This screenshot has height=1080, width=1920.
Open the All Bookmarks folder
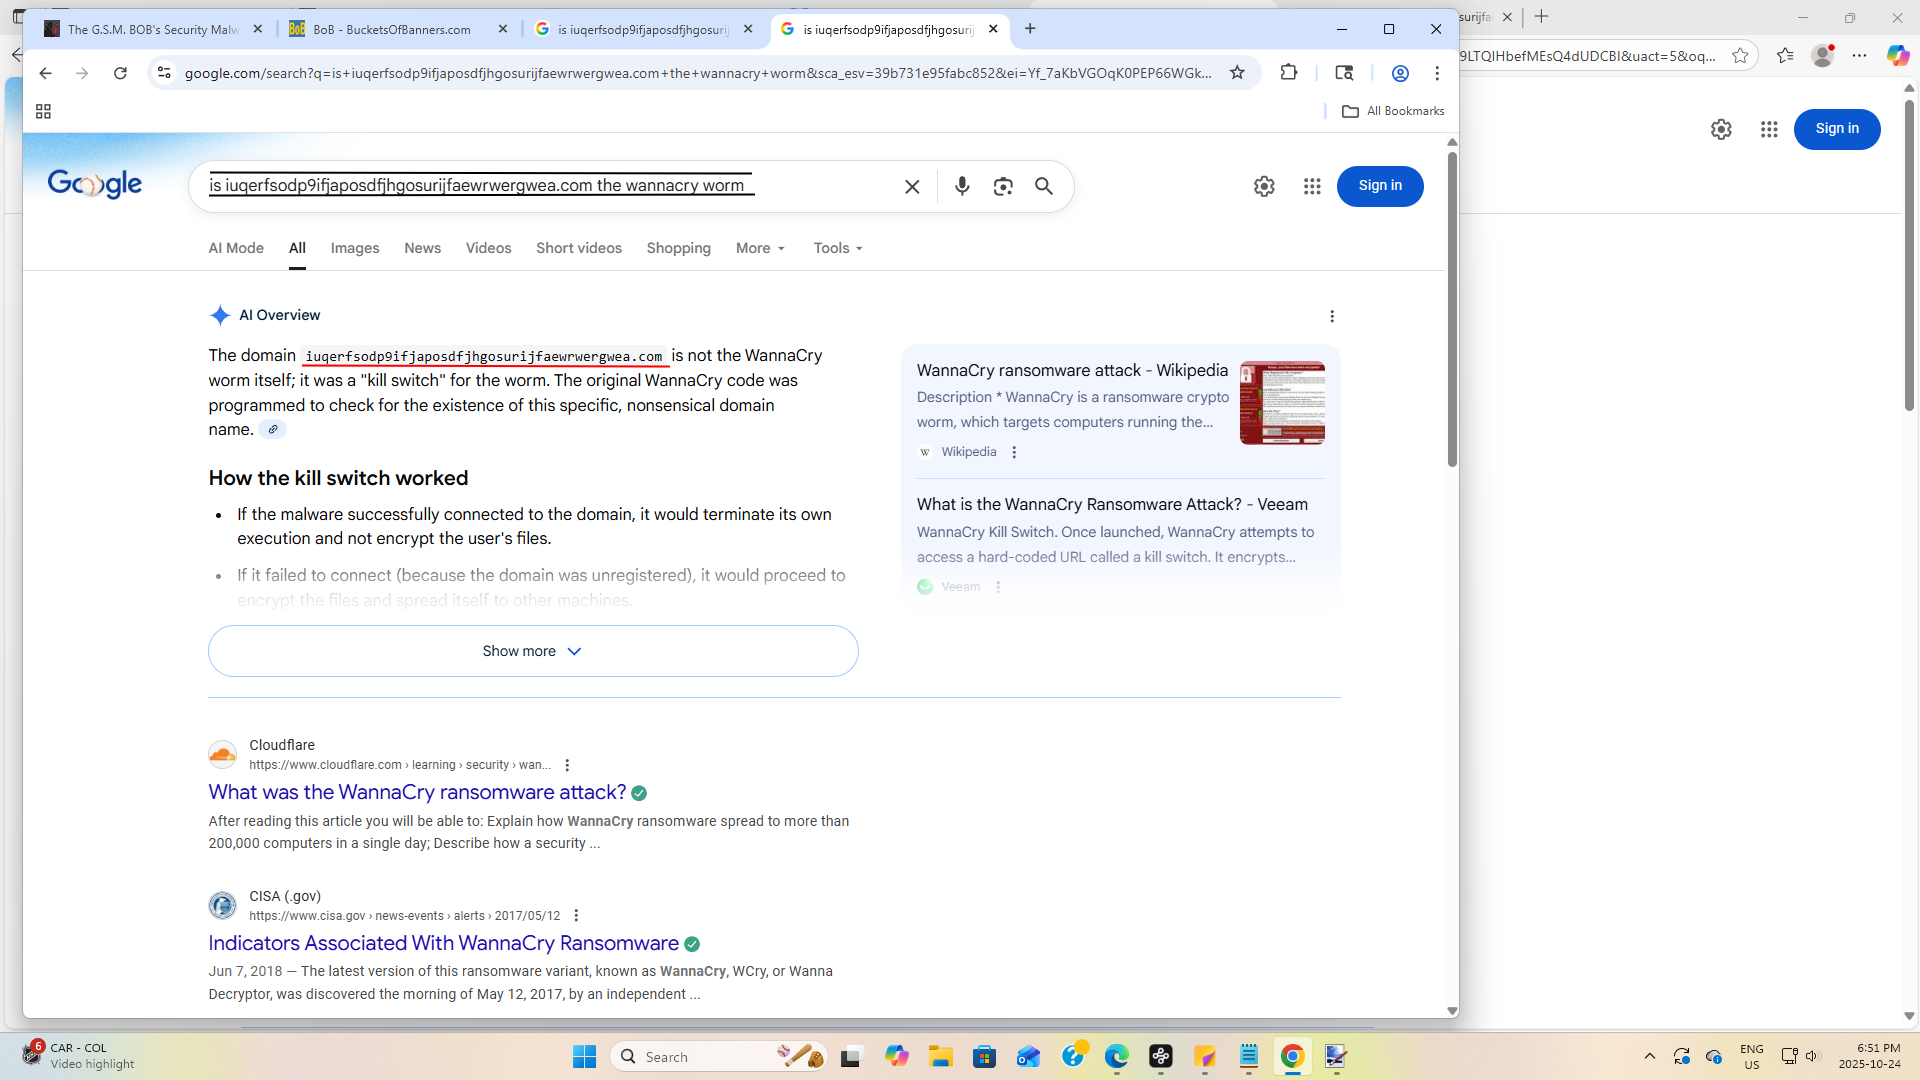point(1393,111)
